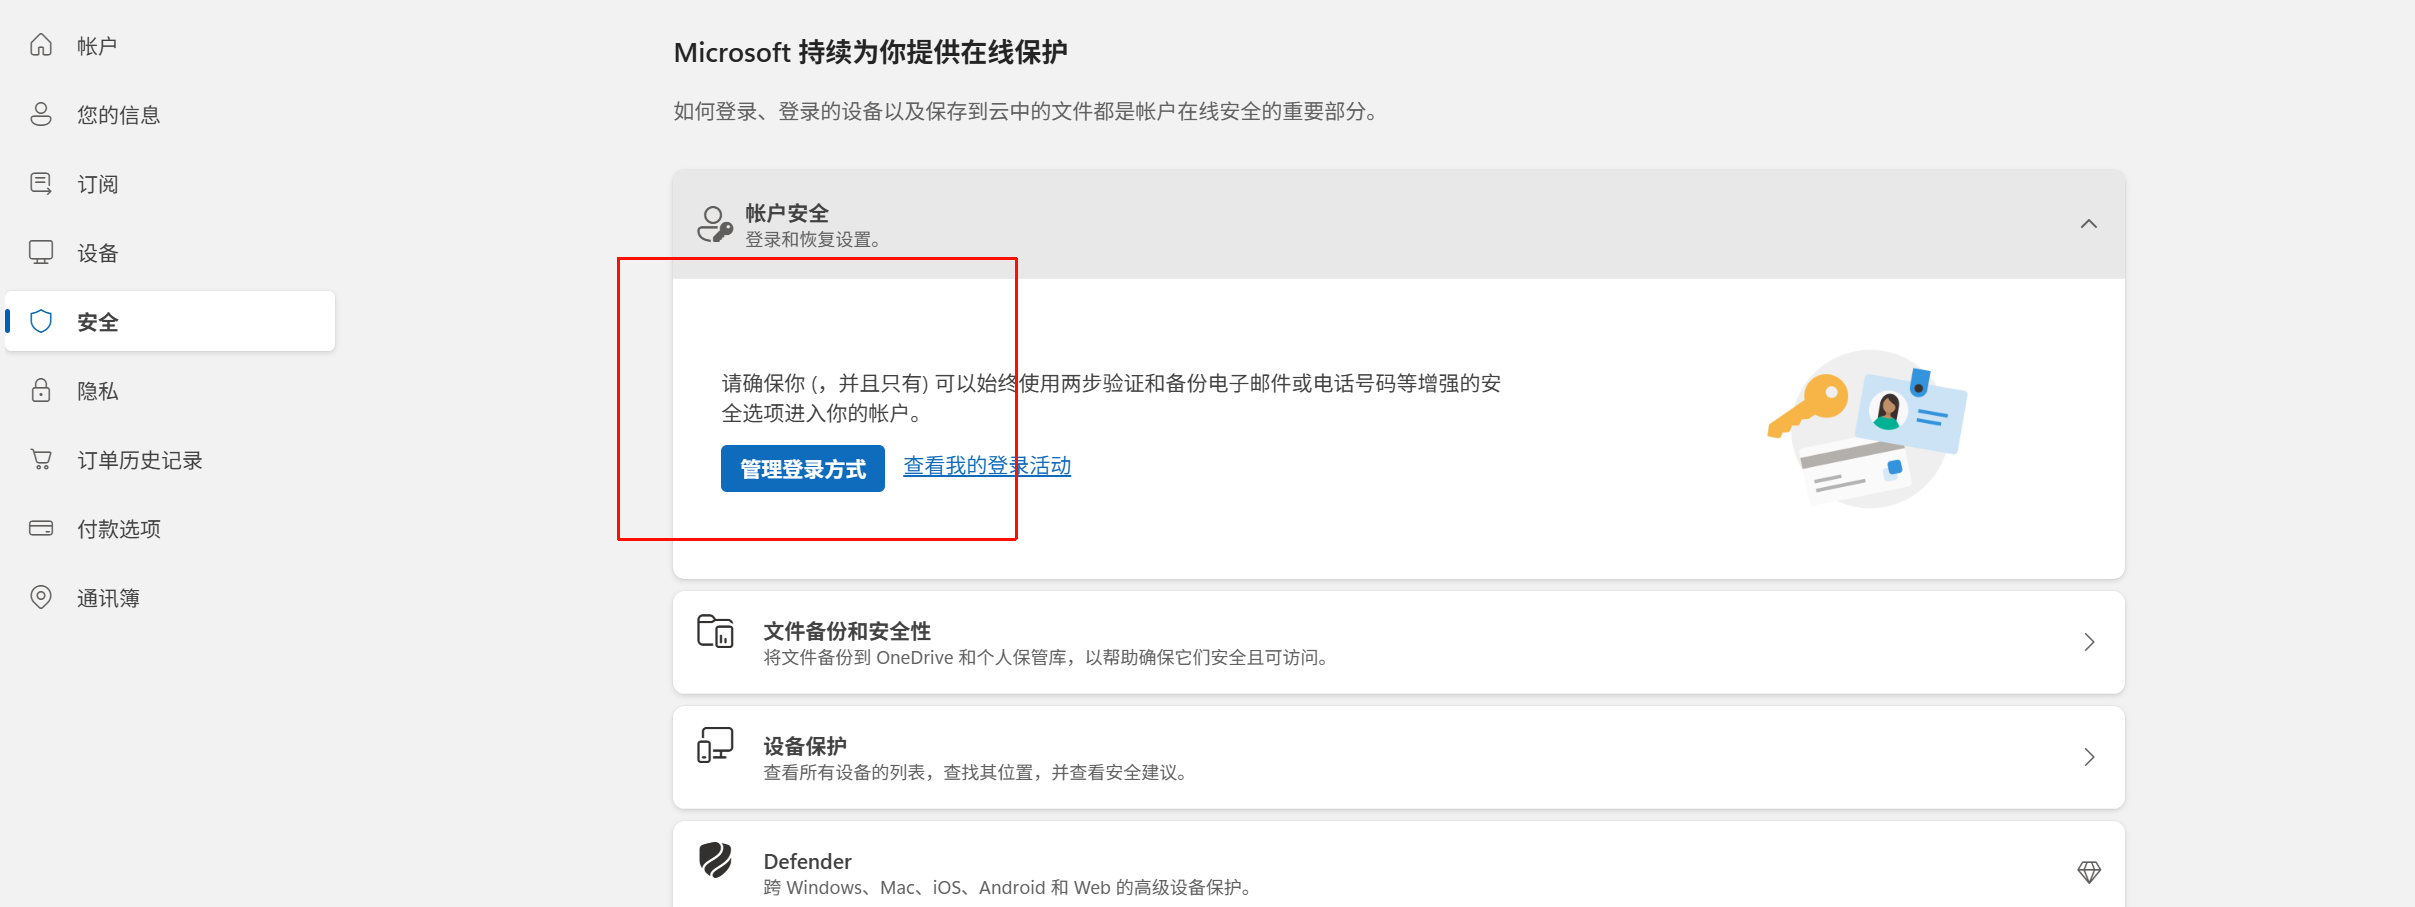Click the folder icon for 文件备份和安全性
This screenshot has height=907, width=2415.
715,632
